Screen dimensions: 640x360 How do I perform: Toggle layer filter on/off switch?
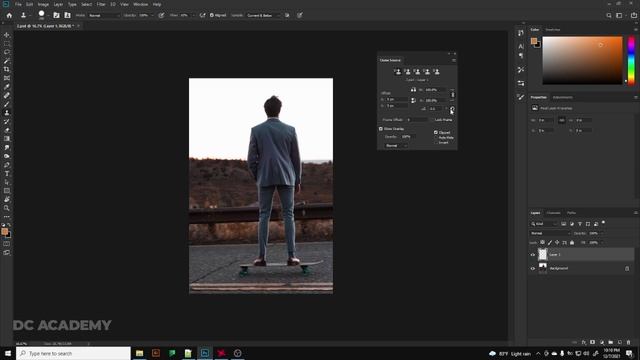603,223
